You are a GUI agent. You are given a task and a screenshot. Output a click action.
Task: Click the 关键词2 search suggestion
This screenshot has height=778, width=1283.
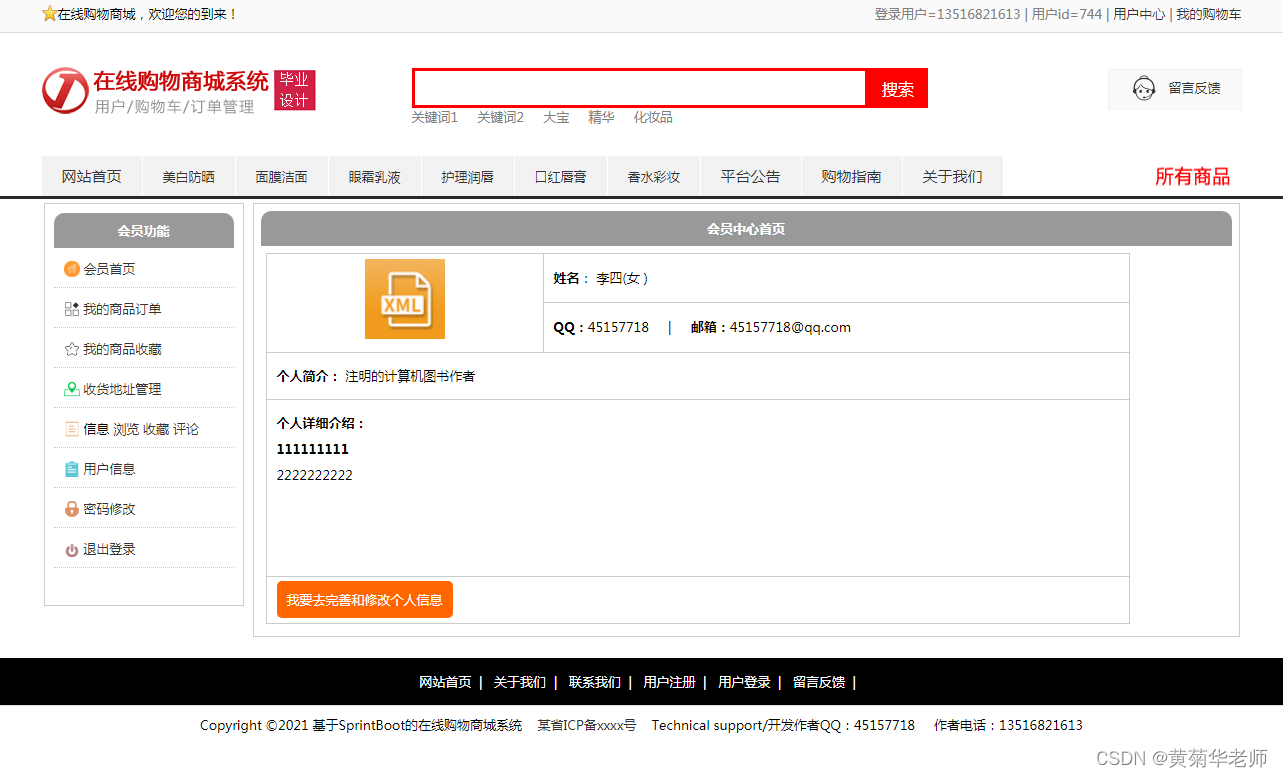click(x=500, y=117)
